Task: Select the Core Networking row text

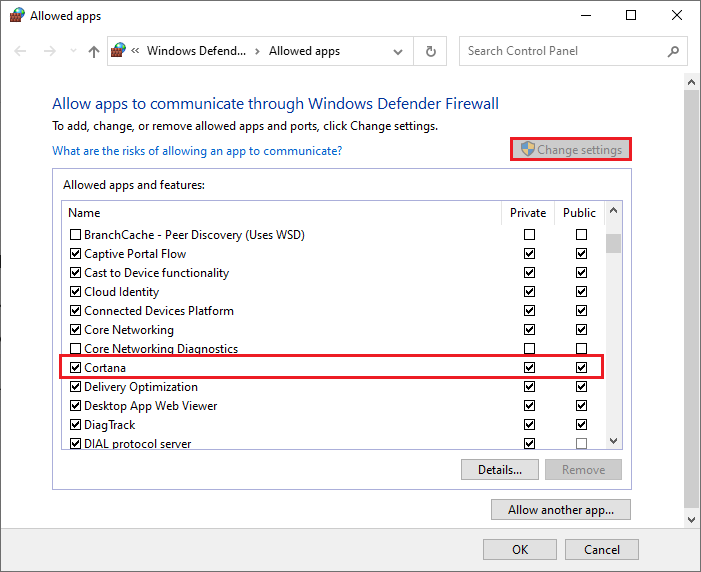Action: pyautogui.click(x=129, y=330)
